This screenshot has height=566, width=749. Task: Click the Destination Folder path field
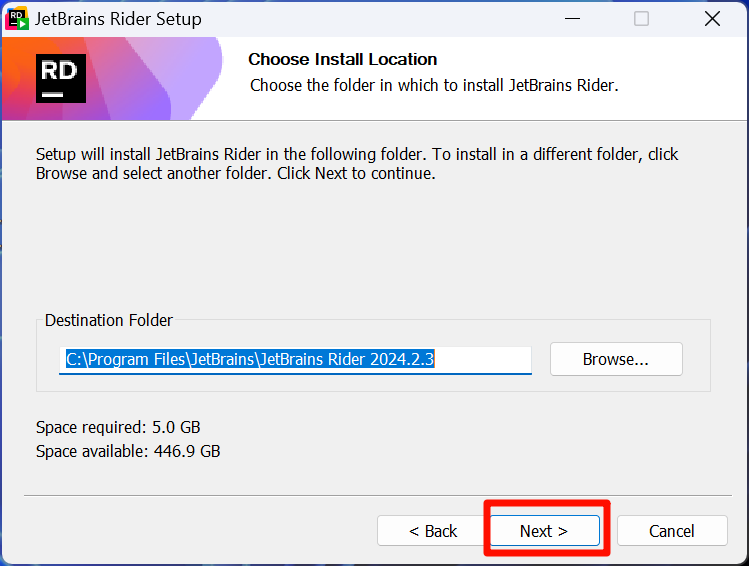coord(295,360)
